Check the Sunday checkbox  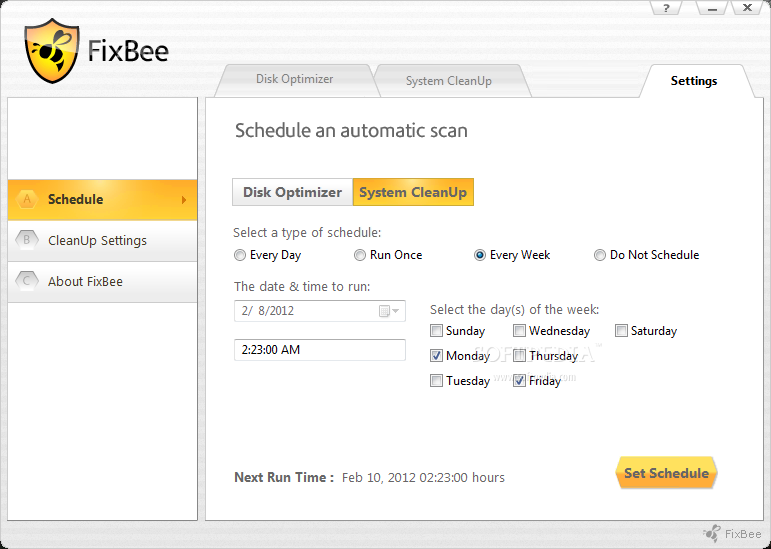436,330
